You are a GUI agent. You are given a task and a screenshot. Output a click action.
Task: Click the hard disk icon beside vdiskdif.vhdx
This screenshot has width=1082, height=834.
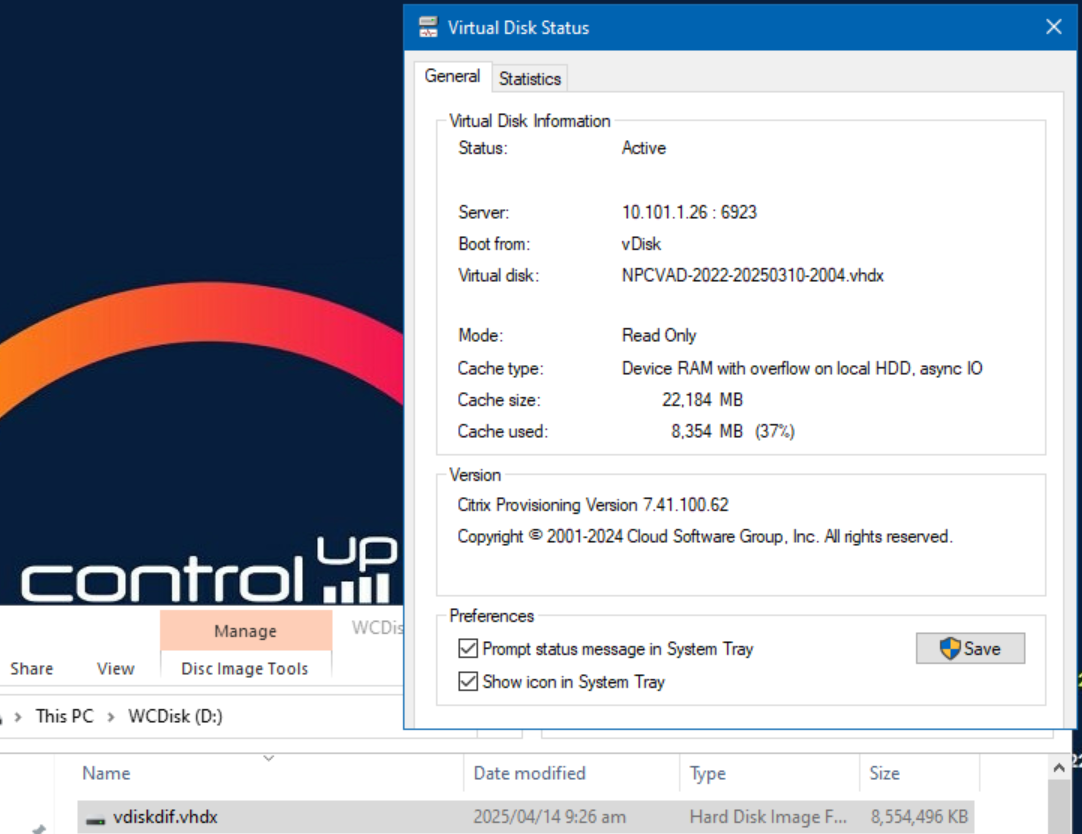tap(94, 817)
